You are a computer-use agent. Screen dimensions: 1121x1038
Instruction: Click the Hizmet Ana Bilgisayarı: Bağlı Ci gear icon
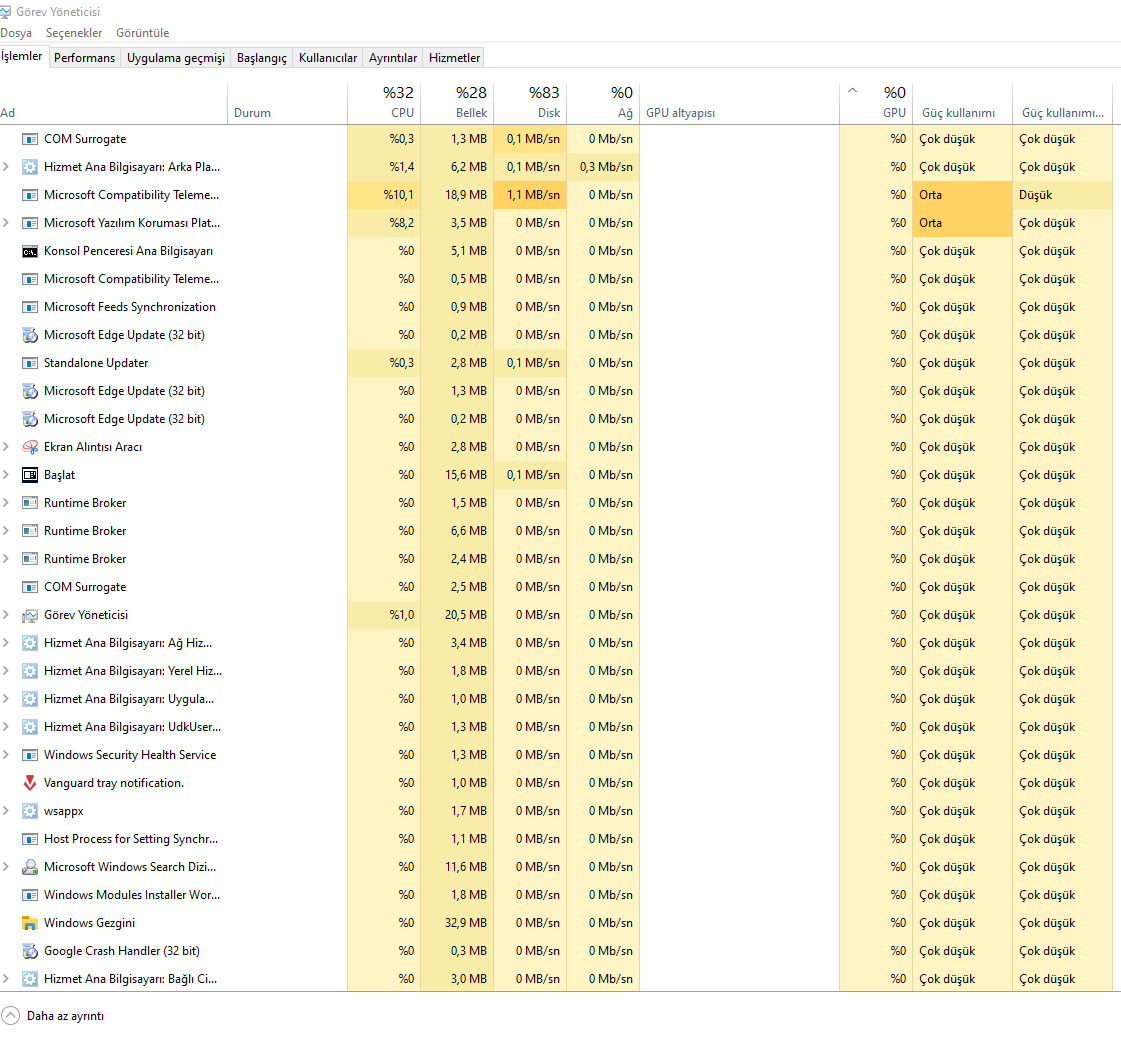[29, 979]
